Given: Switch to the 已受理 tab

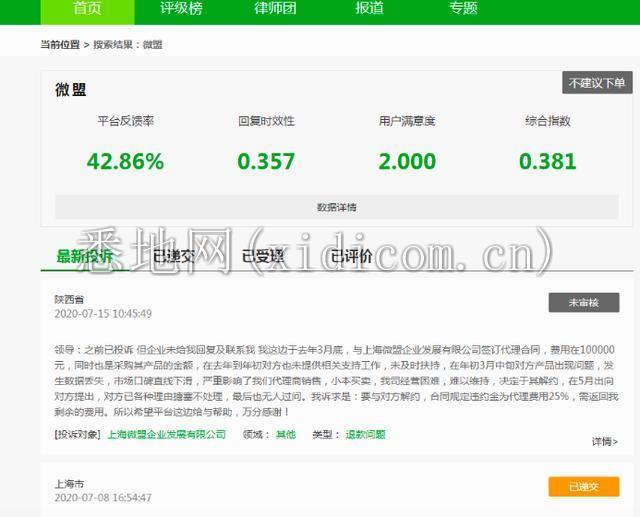Looking at the screenshot, I should tap(263, 256).
